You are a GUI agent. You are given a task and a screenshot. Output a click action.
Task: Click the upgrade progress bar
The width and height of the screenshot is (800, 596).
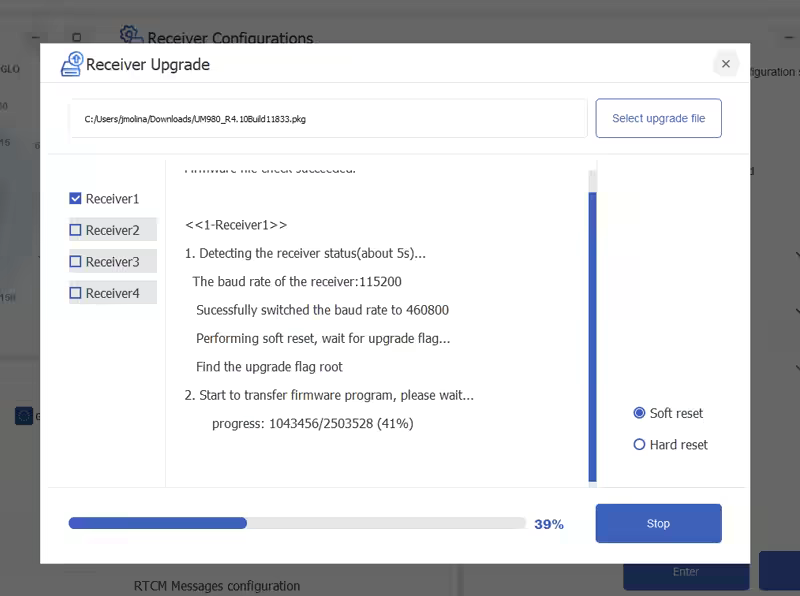[x=296, y=523]
